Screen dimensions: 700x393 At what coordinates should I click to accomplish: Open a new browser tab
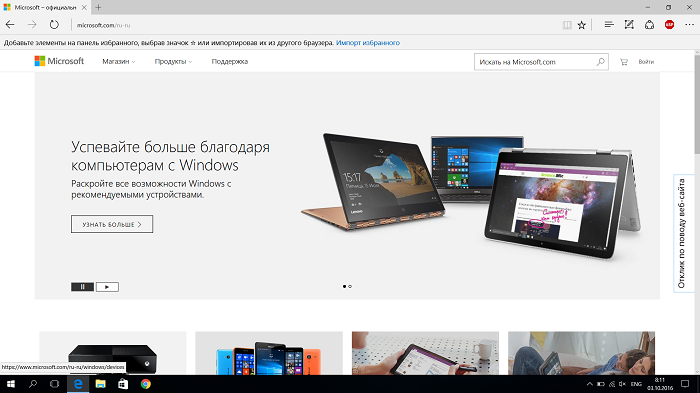coord(98,7)
